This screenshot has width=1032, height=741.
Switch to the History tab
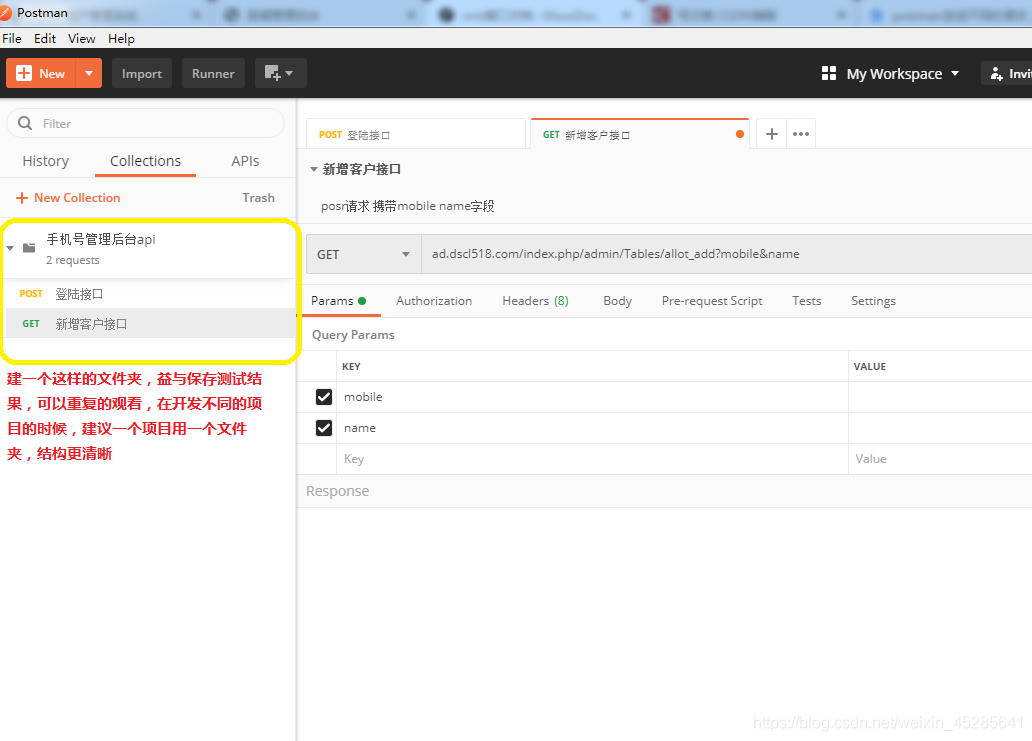tap(45, 161)
